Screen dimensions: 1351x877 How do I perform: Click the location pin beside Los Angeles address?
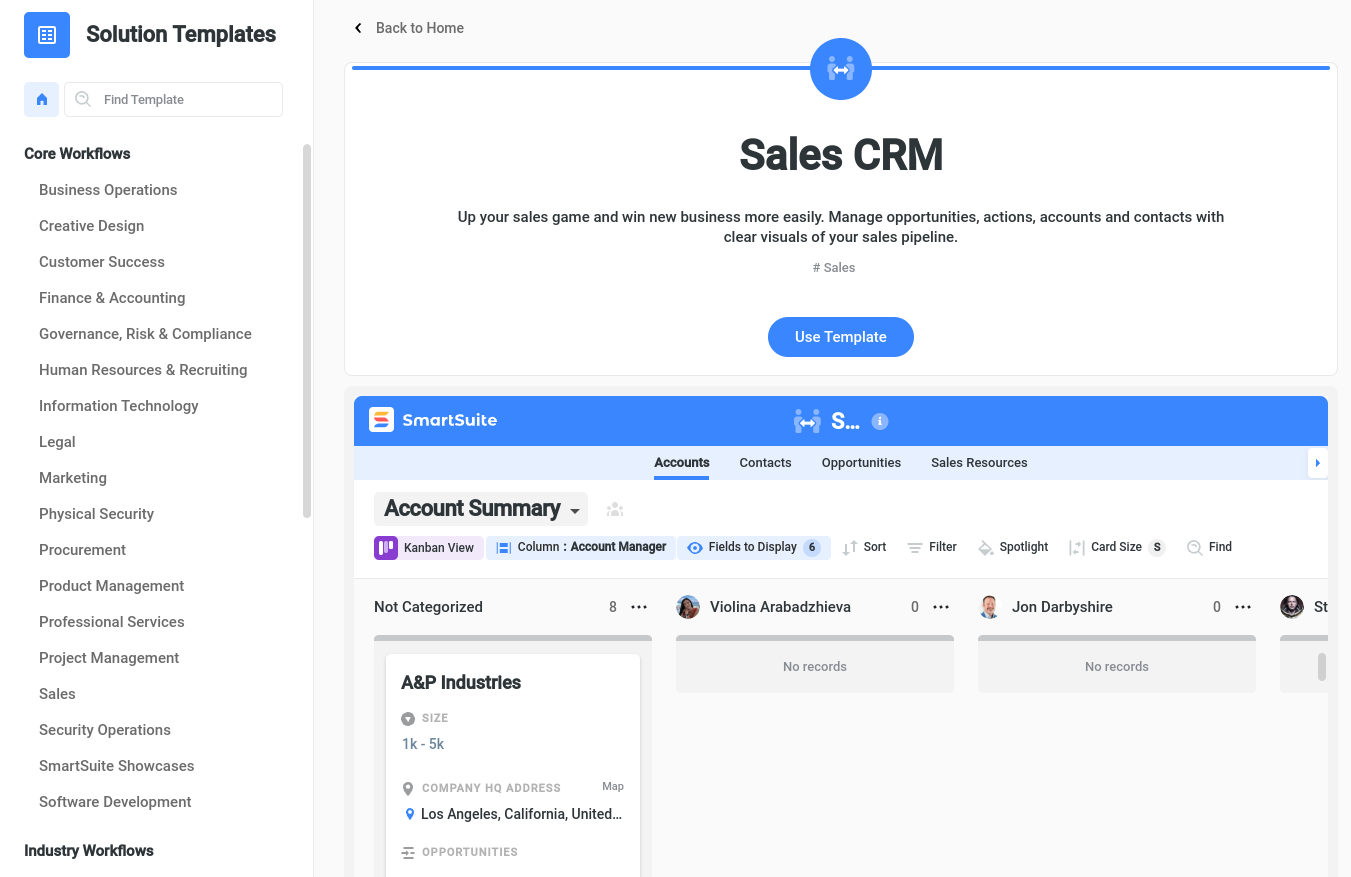click(x=409, y=815)
